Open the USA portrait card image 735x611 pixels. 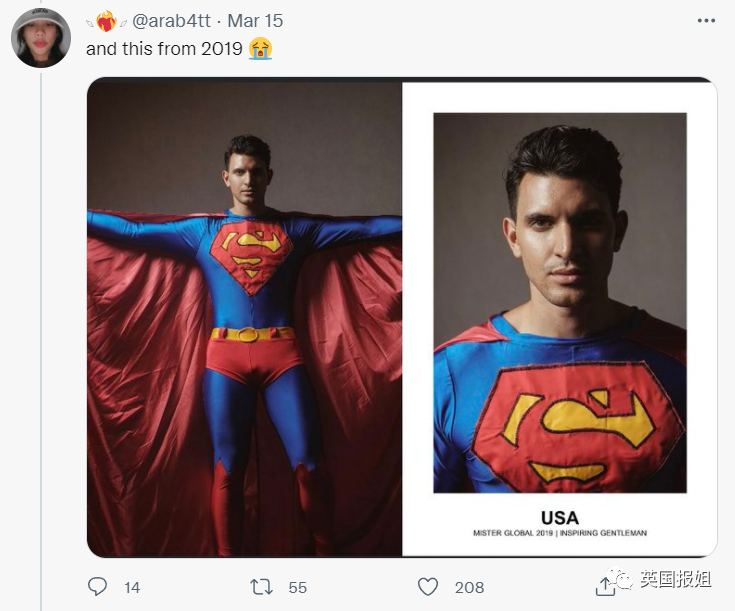560,317
